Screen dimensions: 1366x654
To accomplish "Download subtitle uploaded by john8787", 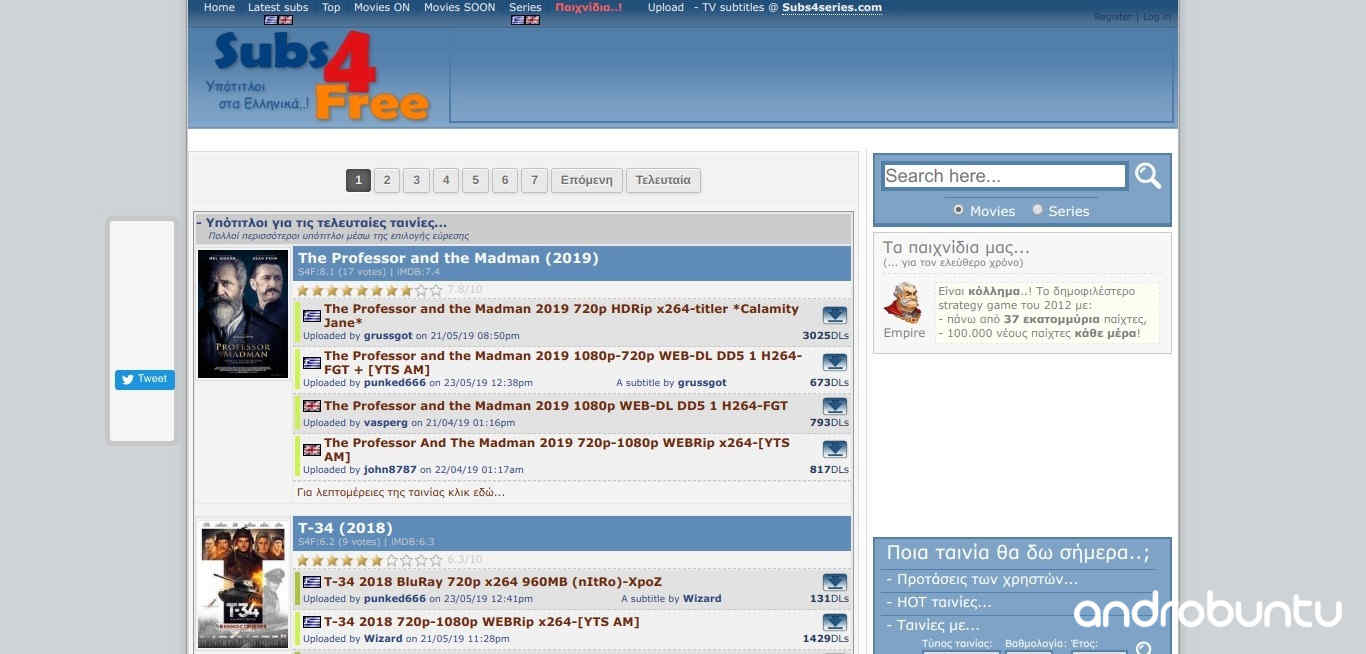I will (834, 449).
